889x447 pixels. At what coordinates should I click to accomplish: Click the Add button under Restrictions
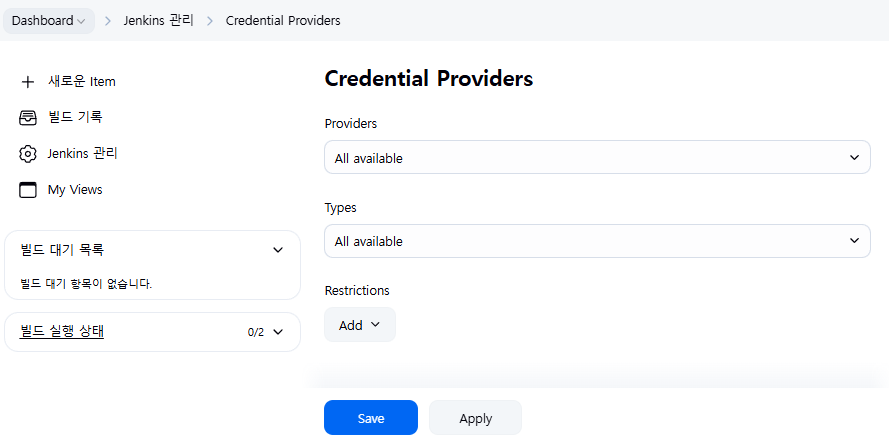click(359, 324)
